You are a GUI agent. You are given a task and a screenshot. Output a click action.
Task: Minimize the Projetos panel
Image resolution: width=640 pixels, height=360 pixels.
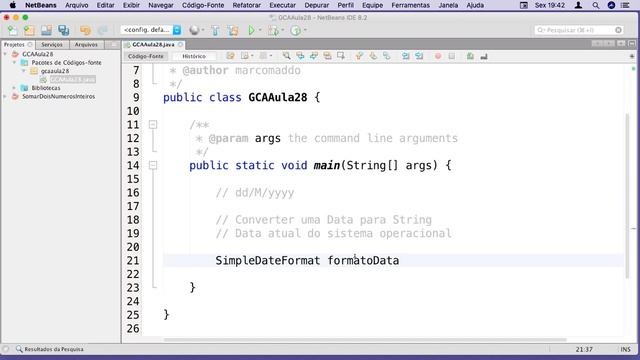pyautogui.click(x=113, y=44)
